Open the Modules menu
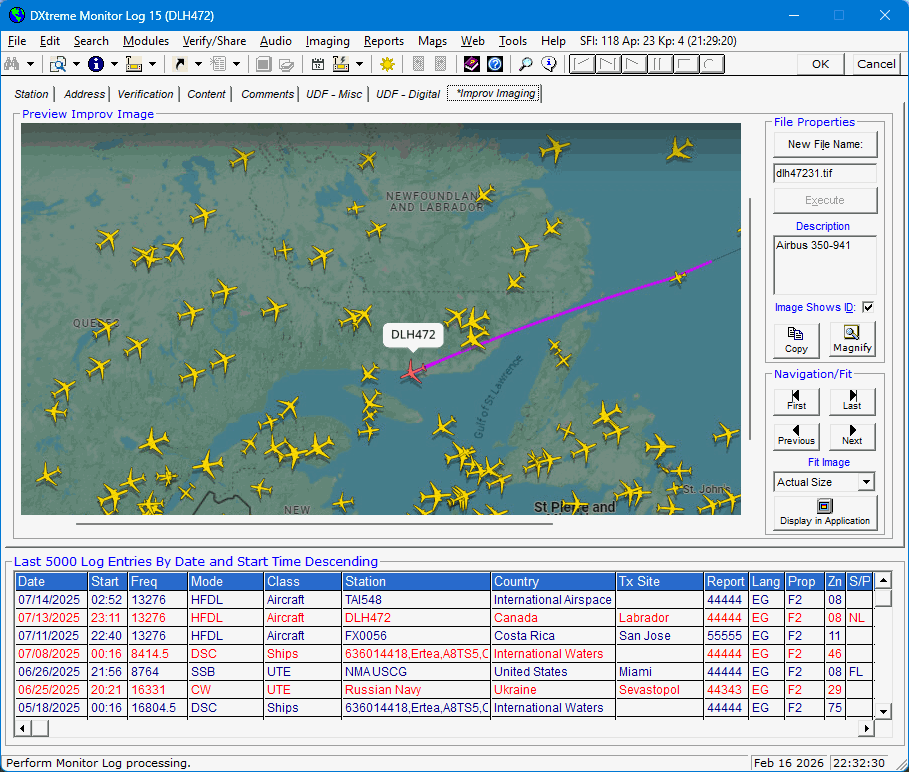Image resolution: width=909 pixels, height=772 pixels. [146, 41]
